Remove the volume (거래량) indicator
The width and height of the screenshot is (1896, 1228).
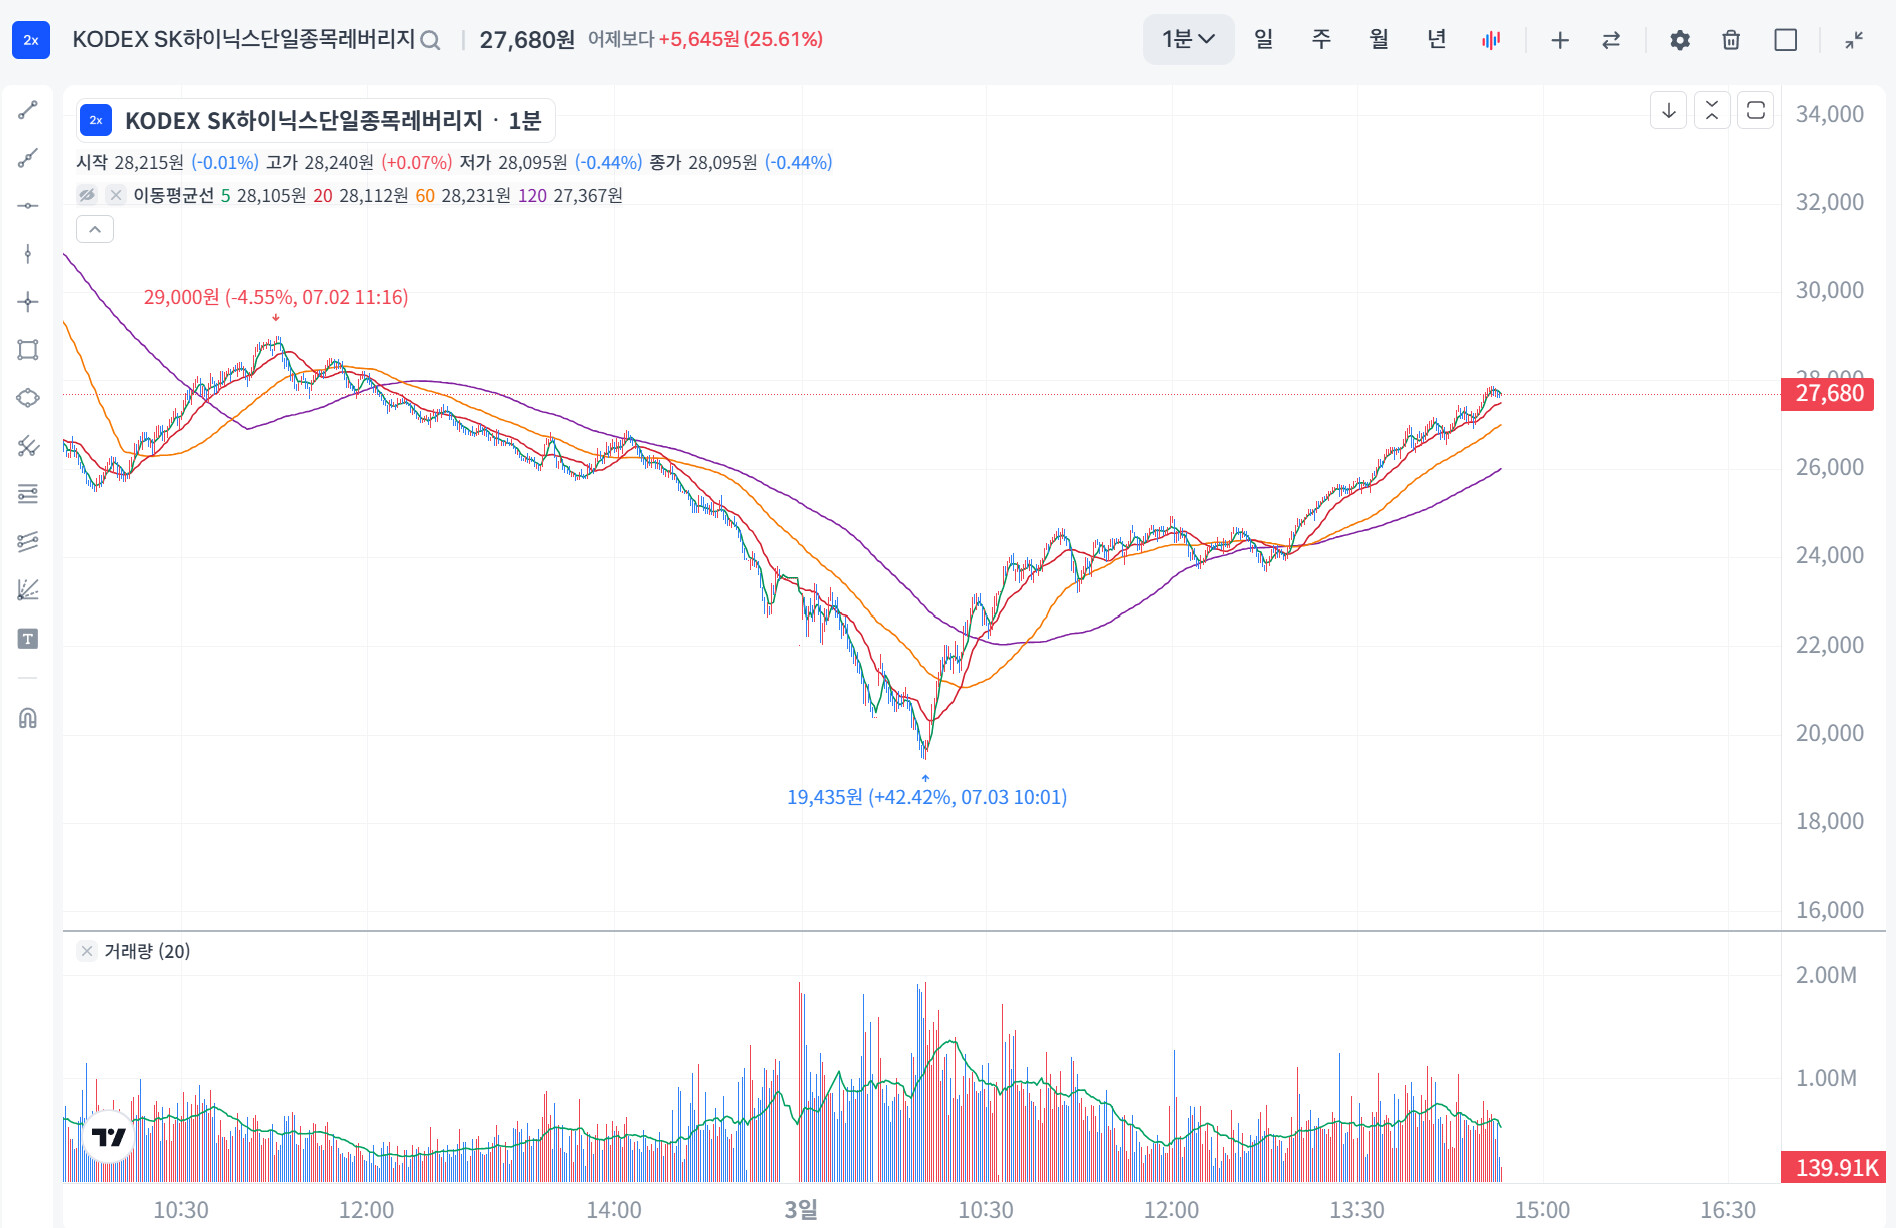click(87, 951)
